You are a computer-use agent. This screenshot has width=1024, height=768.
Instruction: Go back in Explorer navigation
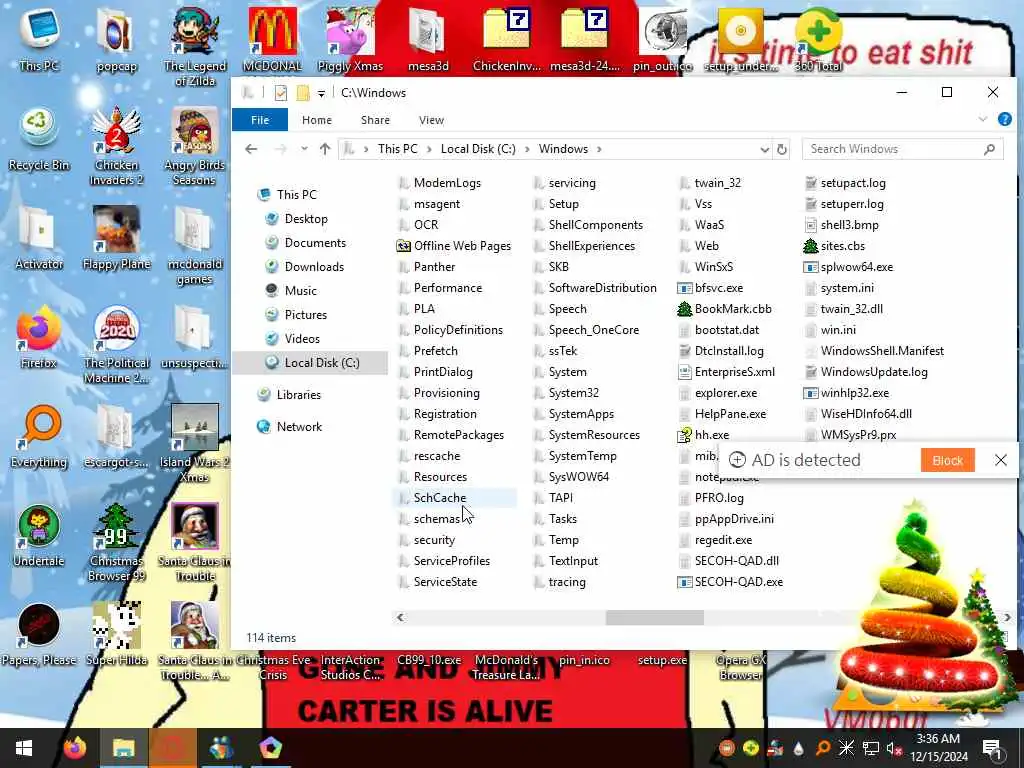pos(251,149)
